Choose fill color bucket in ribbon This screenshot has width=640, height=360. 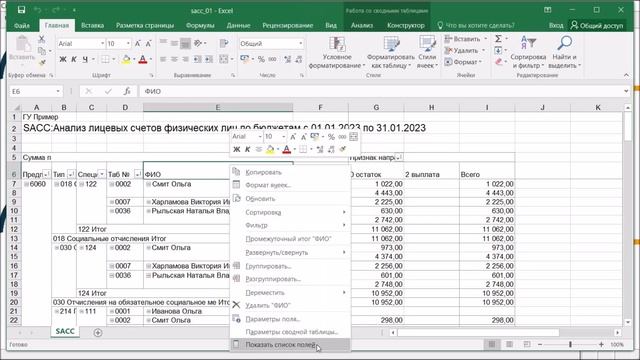click(x=126, y=60)
